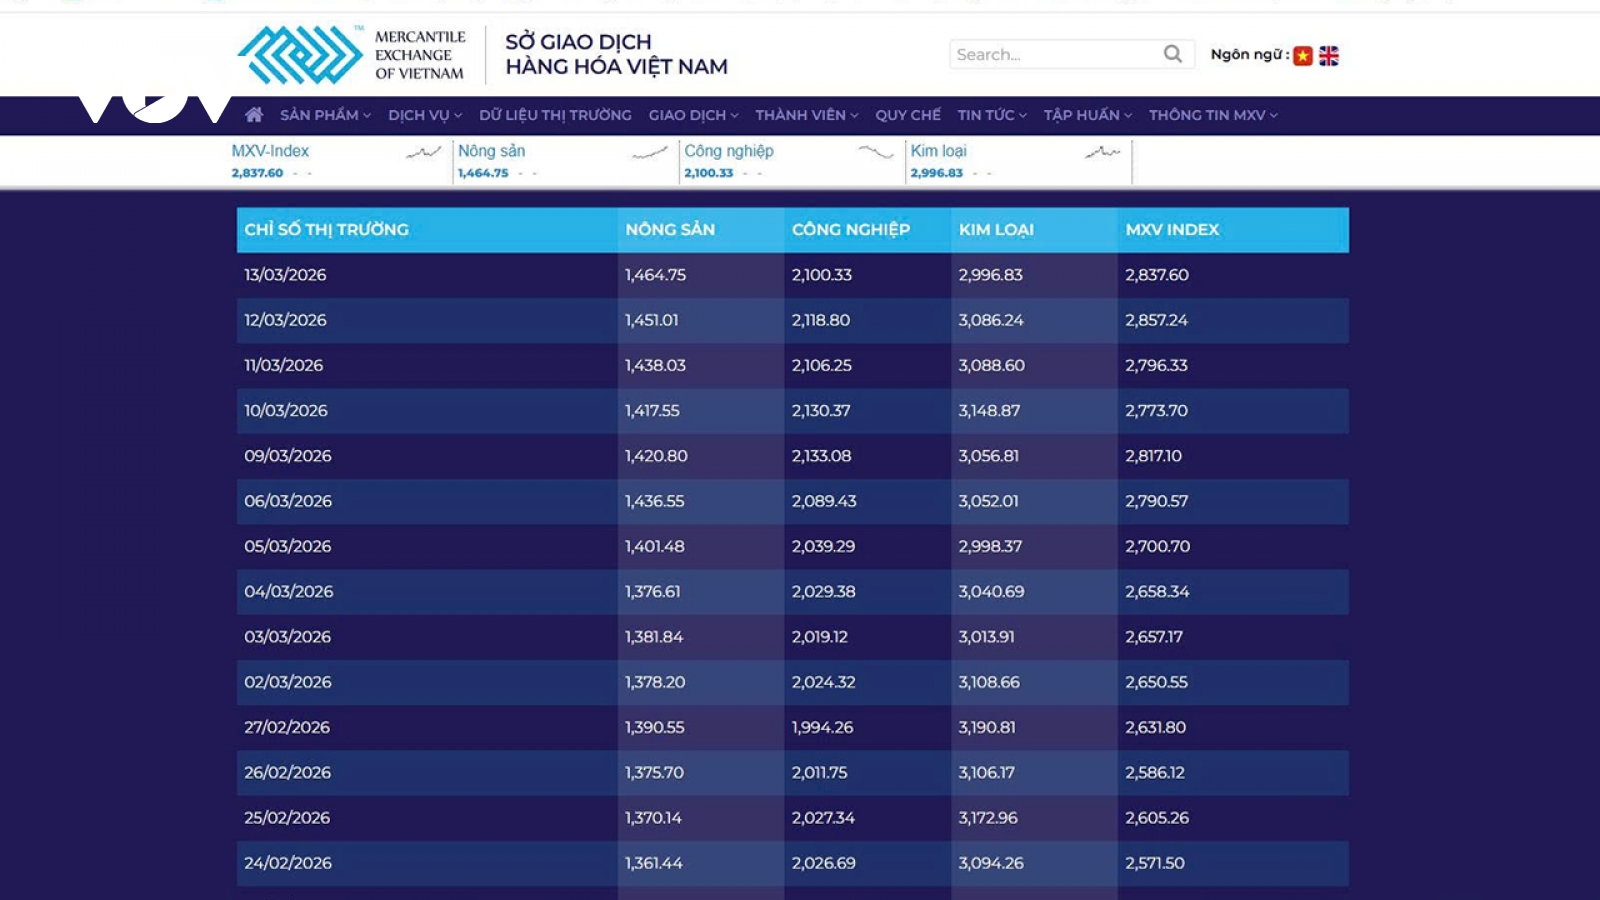
Task: Go to the Quy chế menu item
Action: point(908,115)
